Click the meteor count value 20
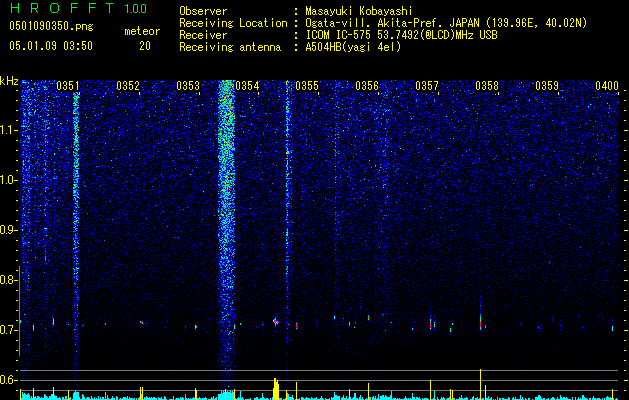 tap(145, 46)
